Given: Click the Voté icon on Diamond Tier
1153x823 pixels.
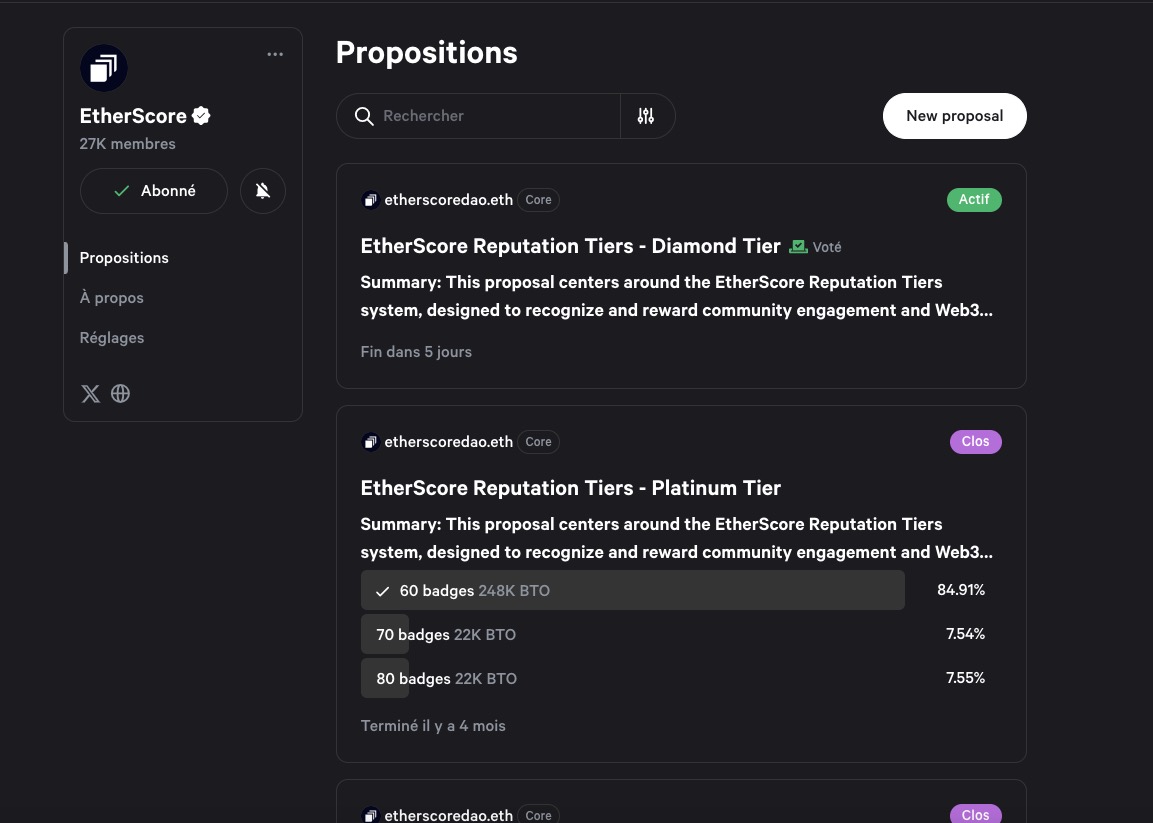Looking at the screenshot, I should pyautogui.click(x=798, y=246).
